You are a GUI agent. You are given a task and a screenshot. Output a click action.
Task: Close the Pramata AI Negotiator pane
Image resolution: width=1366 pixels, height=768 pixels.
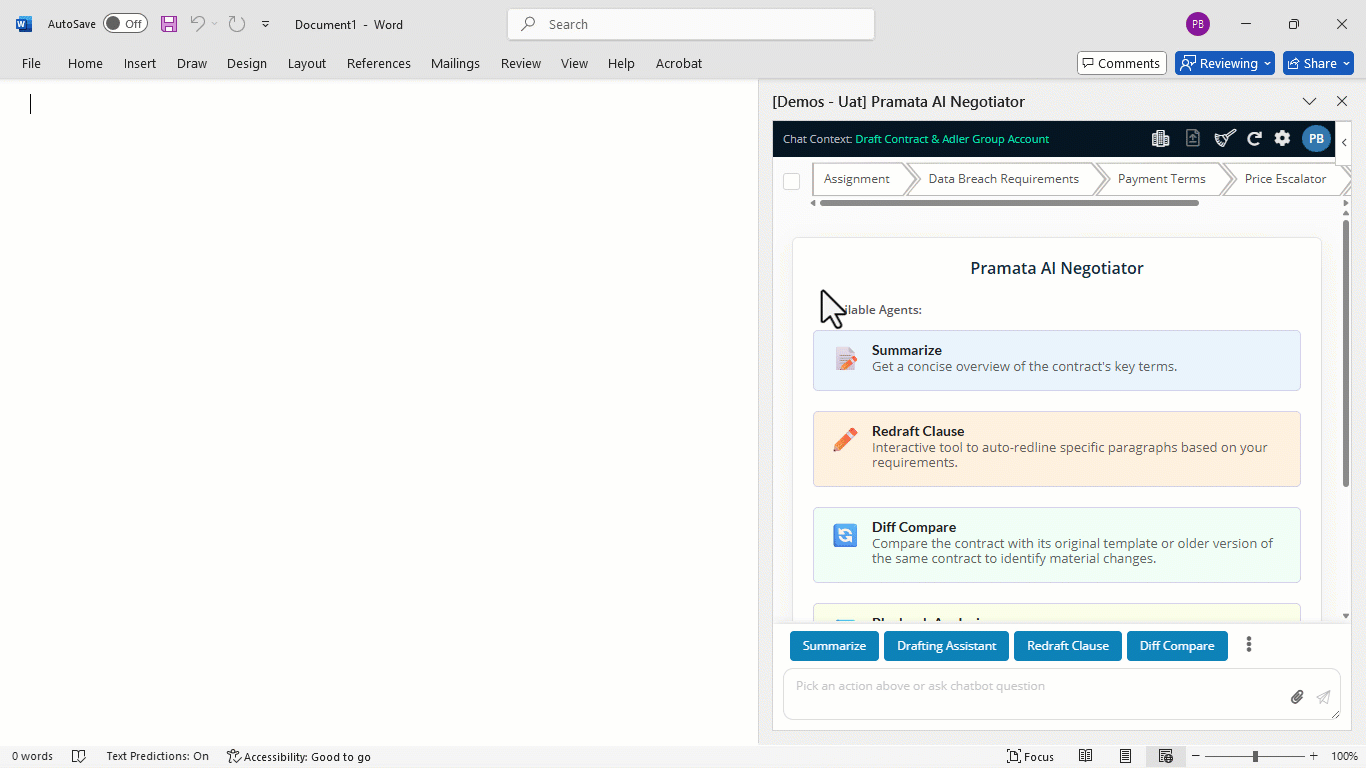[x=1342, y=101]
